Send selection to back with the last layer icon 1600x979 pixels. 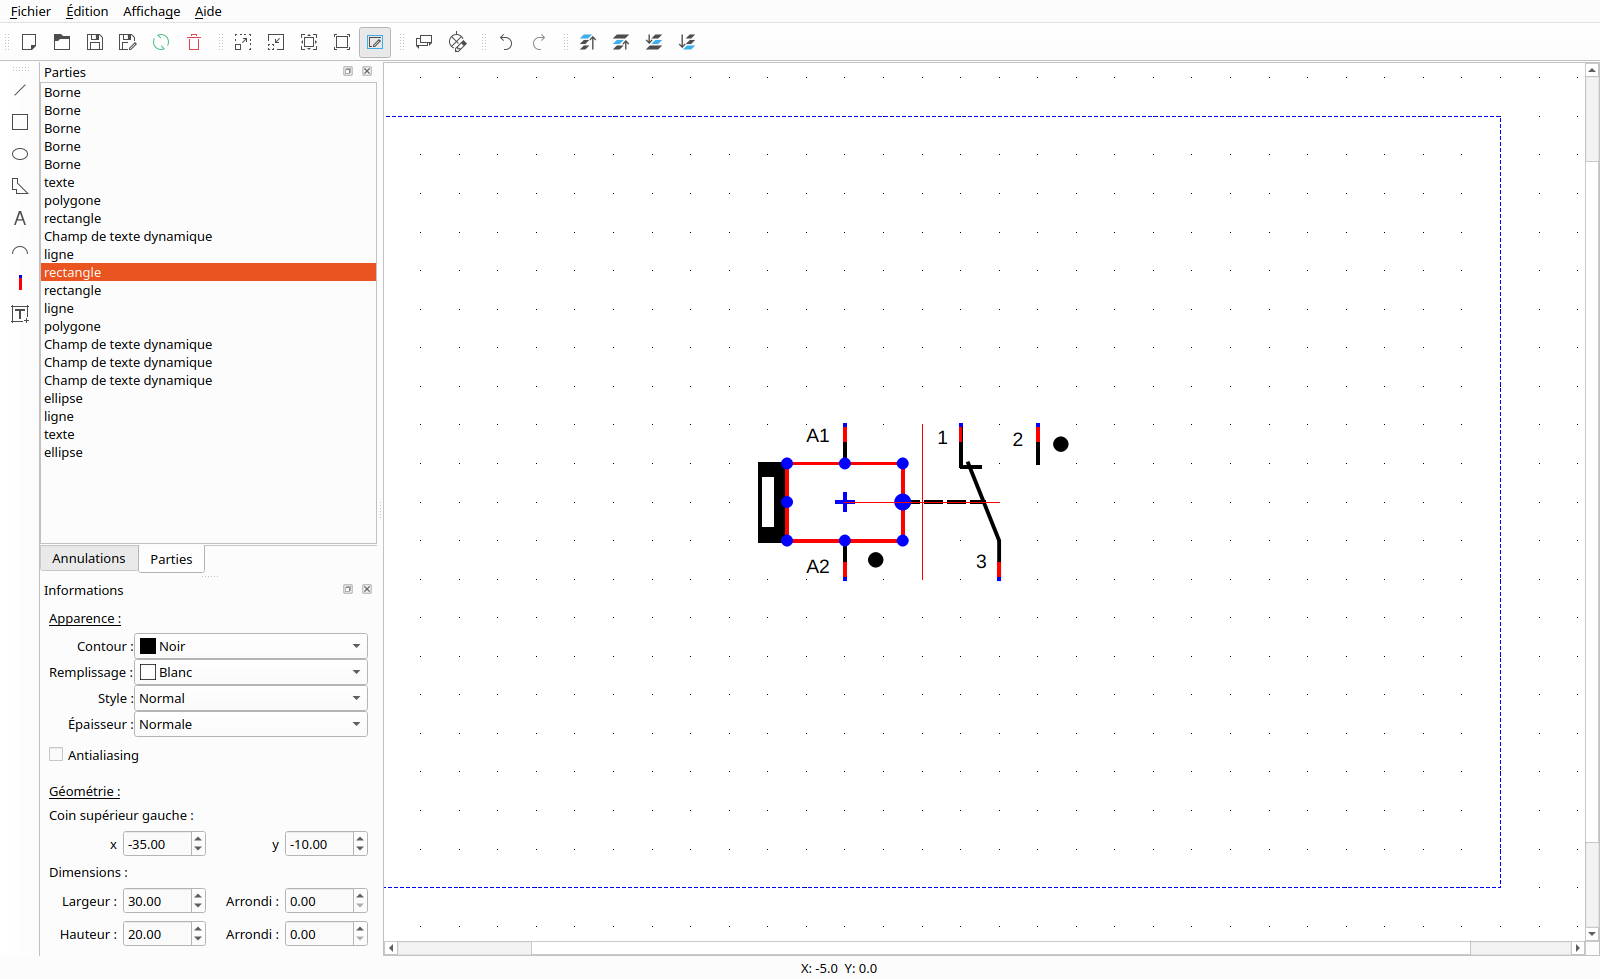pyautogui.click(x=687, y=42)
